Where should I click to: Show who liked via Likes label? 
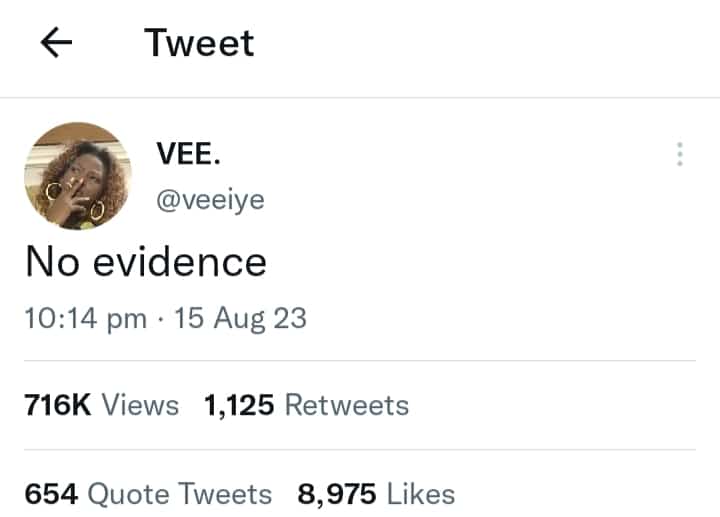point(420,493)
